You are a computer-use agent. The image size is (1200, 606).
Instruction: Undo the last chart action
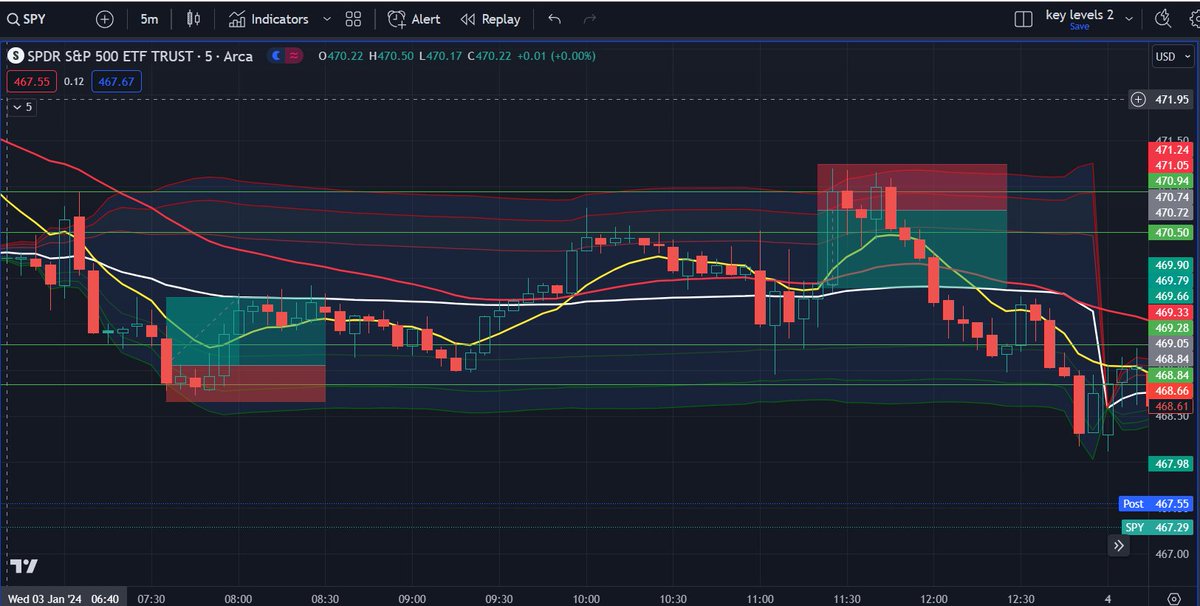click(x=555, y=19)
